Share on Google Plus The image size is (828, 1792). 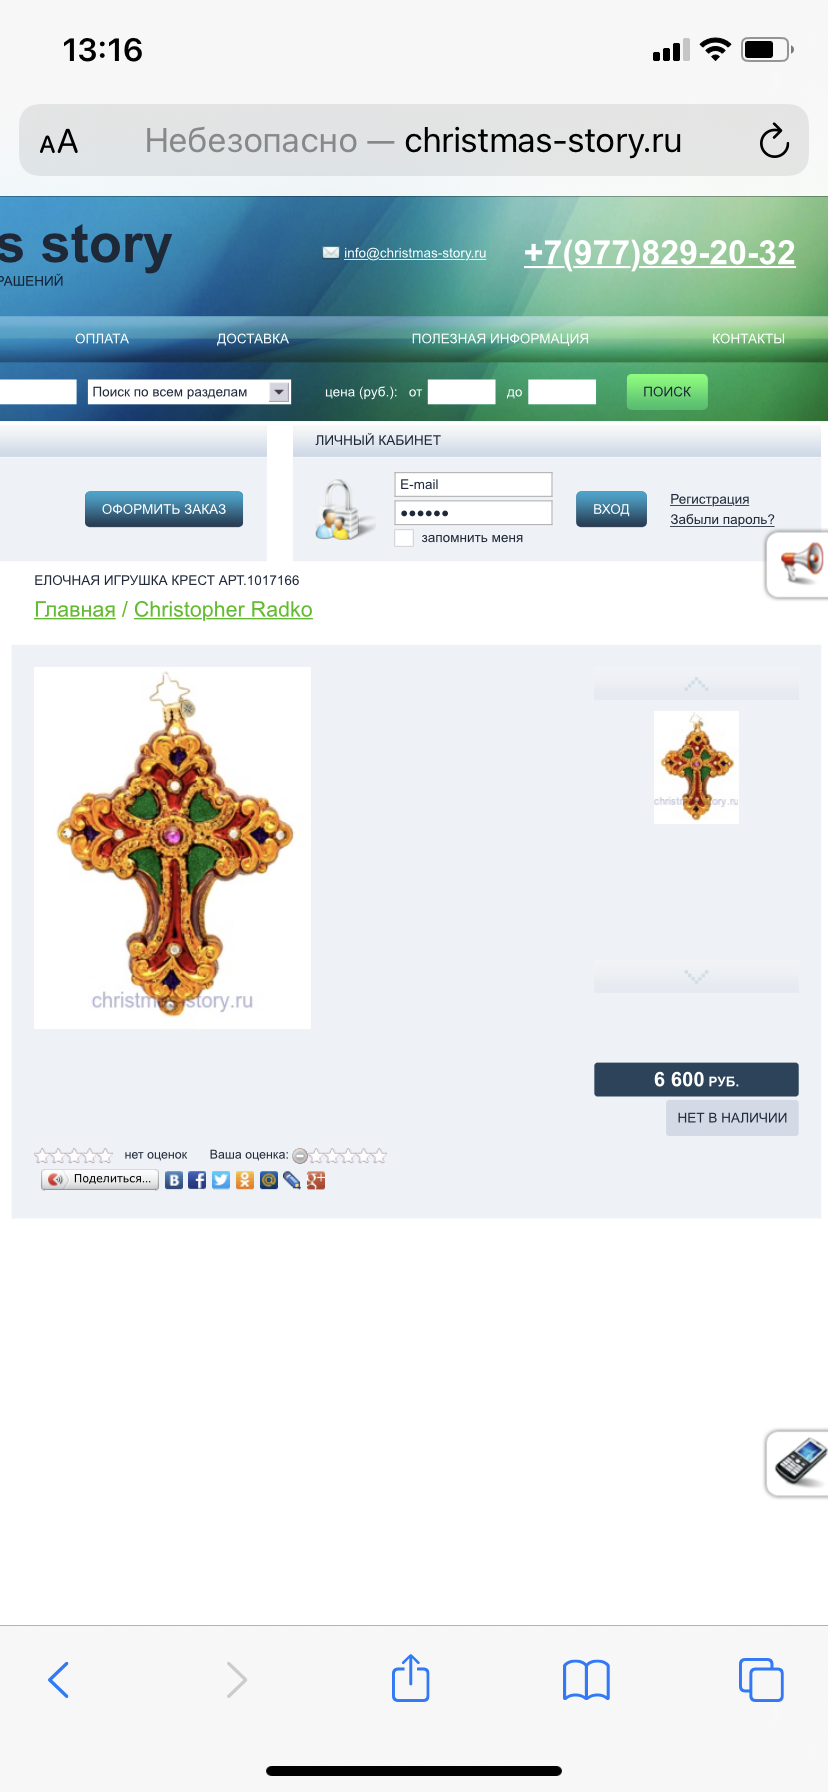(x=316, y=1180)
